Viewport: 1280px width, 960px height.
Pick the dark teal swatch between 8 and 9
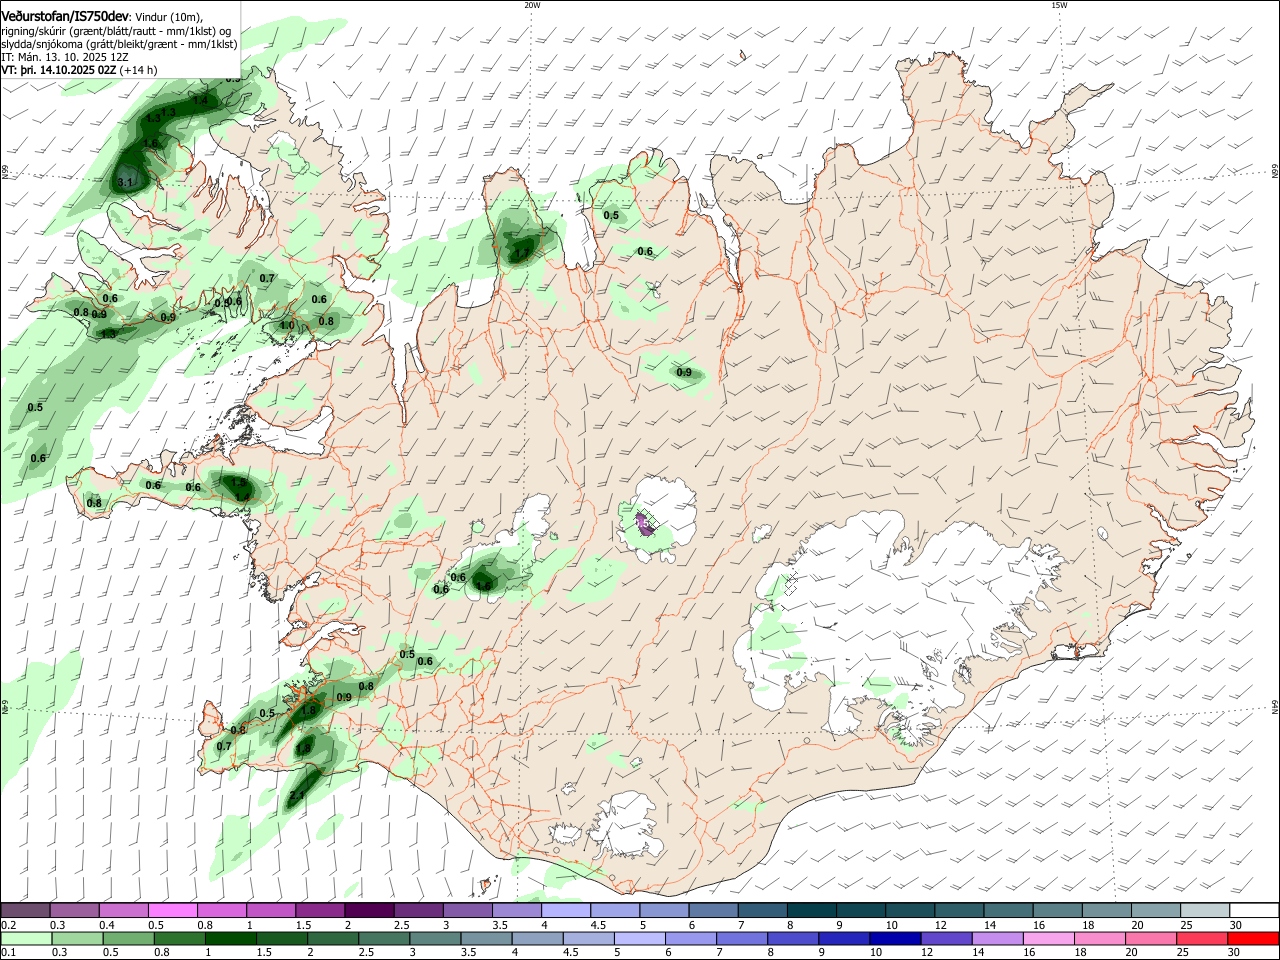[812, 911]
